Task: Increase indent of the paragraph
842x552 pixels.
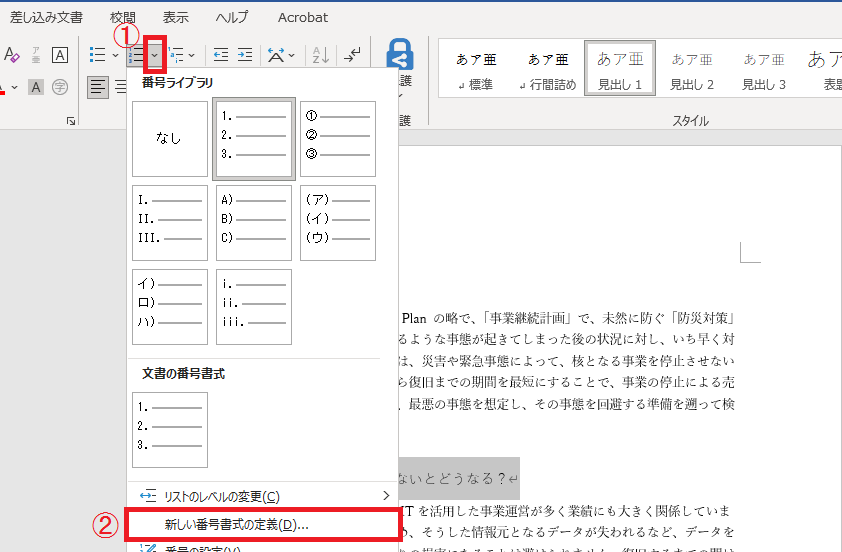Action: [x=245, y=54]
